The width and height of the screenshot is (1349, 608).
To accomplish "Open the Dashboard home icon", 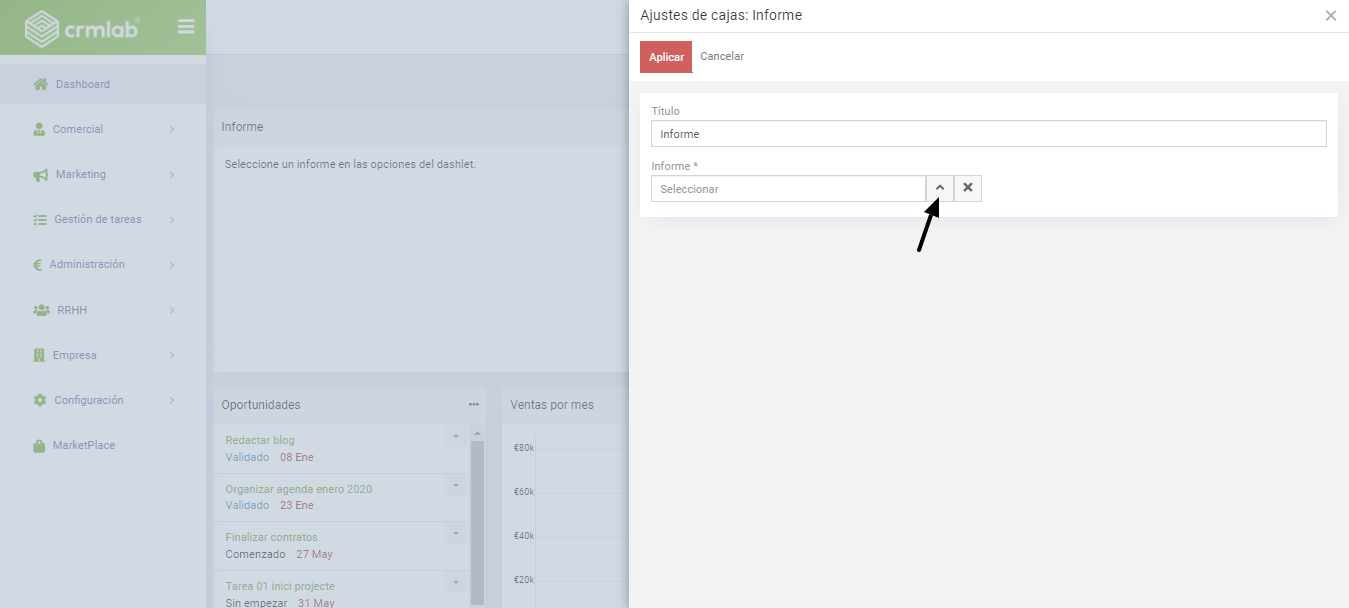I will [41, 85].
